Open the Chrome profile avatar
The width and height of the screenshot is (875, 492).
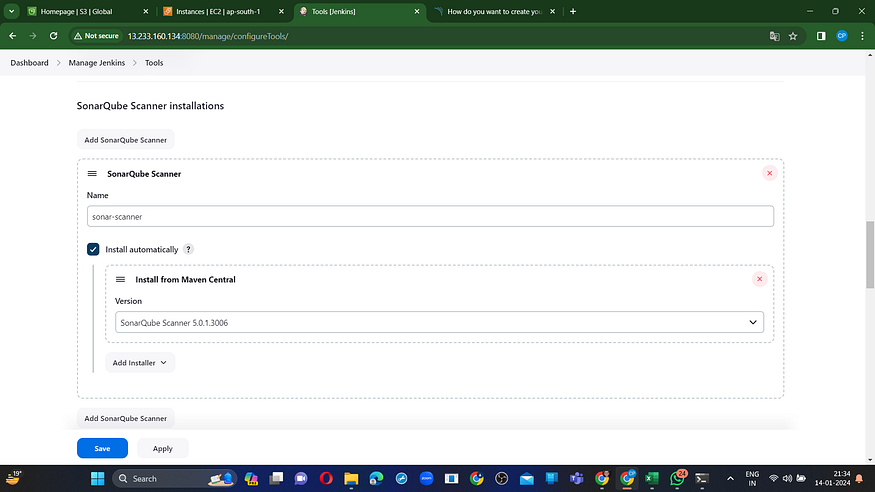pyautogui.click(x=842, y=36)
